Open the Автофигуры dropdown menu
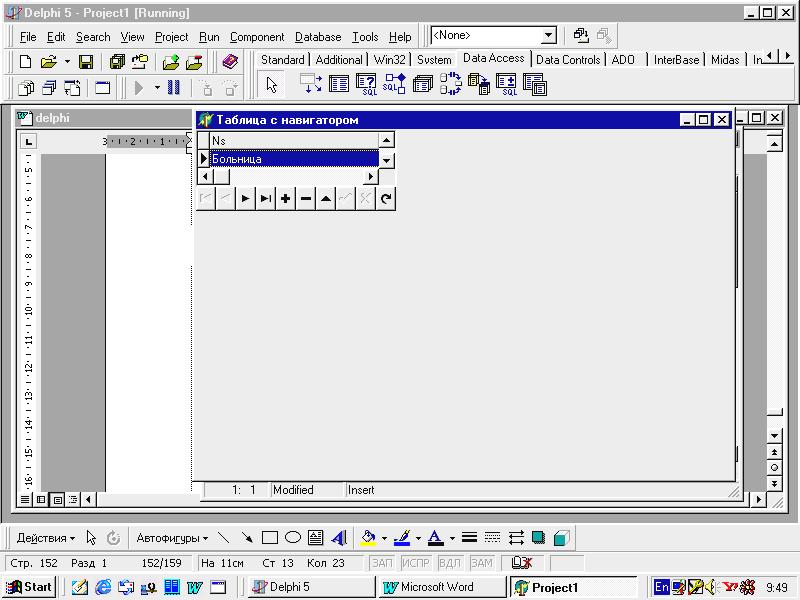800x600 pixels. pyautogui.click(x=172, y=538)
